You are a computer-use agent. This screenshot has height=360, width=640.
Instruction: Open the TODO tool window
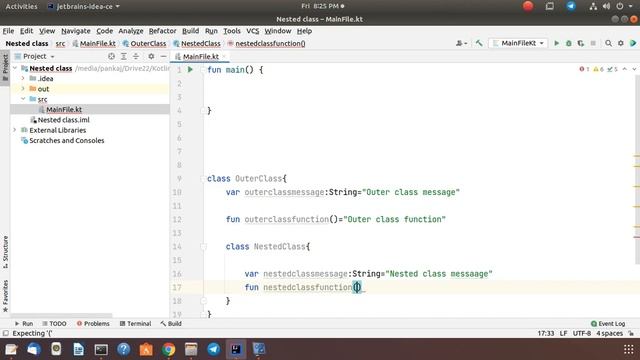pyautogui.click(x=54, y=324)
